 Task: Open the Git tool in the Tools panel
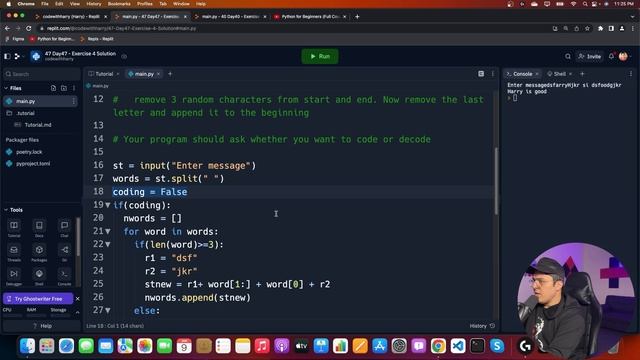click(64, 252)
